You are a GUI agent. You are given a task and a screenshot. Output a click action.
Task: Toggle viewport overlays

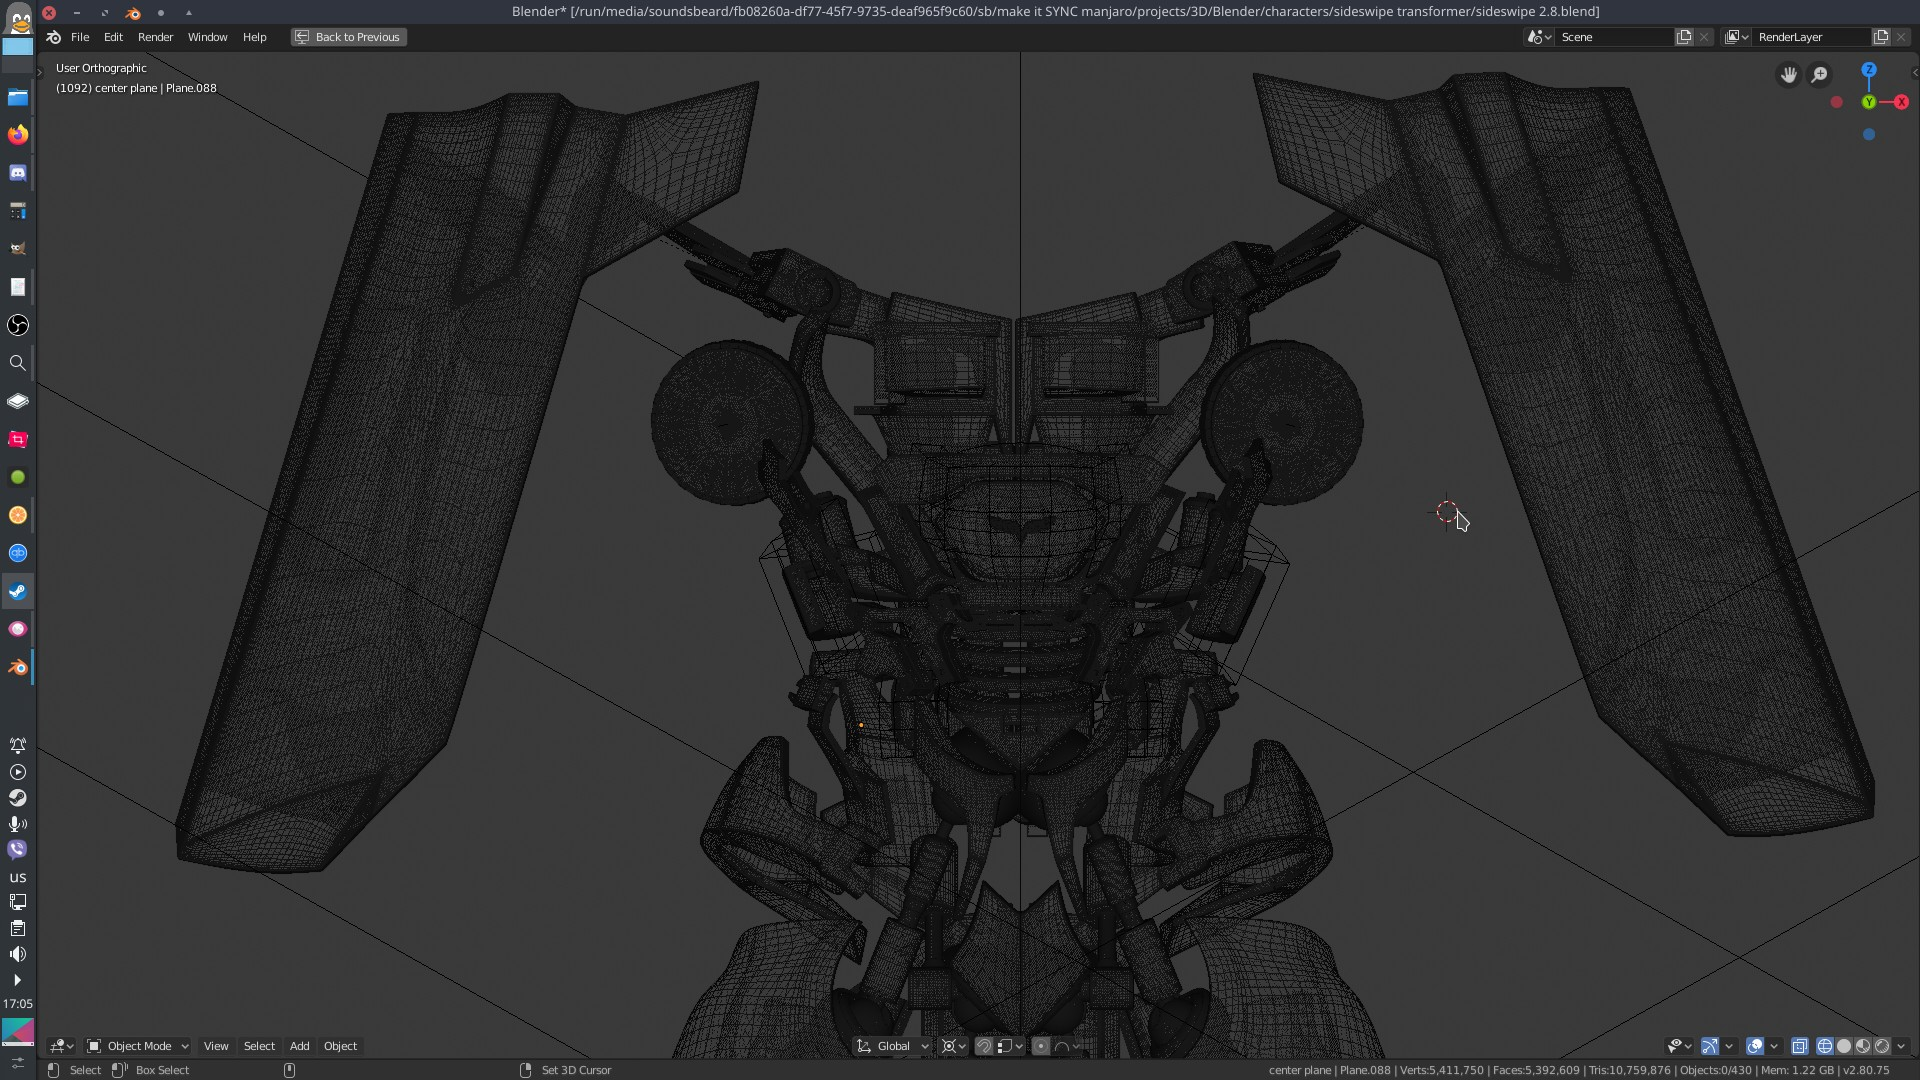1755,1046
